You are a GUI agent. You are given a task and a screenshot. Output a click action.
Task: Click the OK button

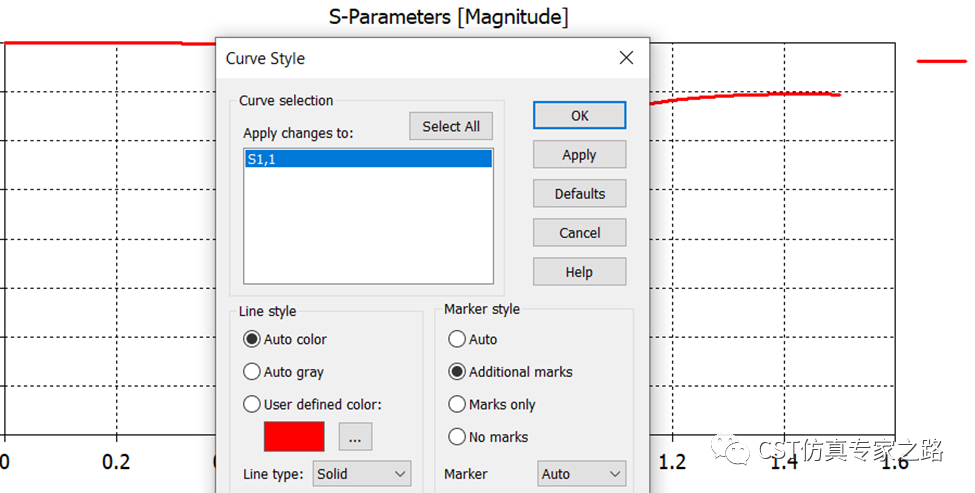click(580, 116)
